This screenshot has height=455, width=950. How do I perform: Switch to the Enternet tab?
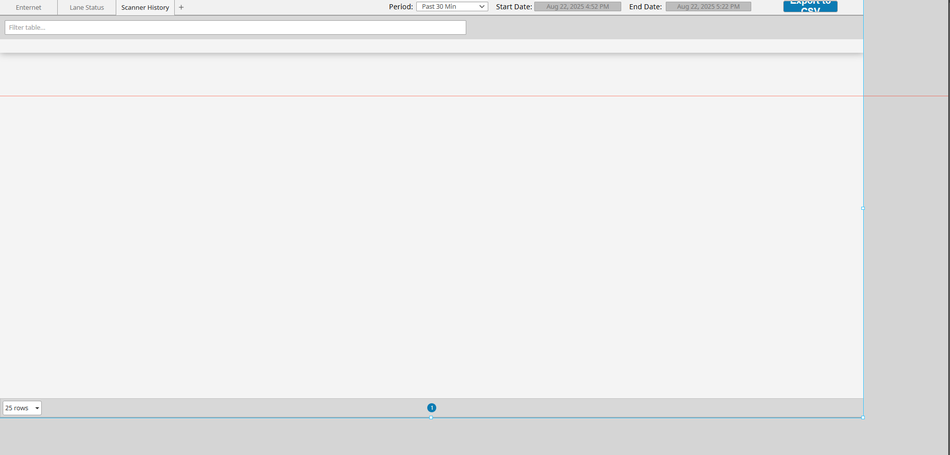(x=29, y=7)
